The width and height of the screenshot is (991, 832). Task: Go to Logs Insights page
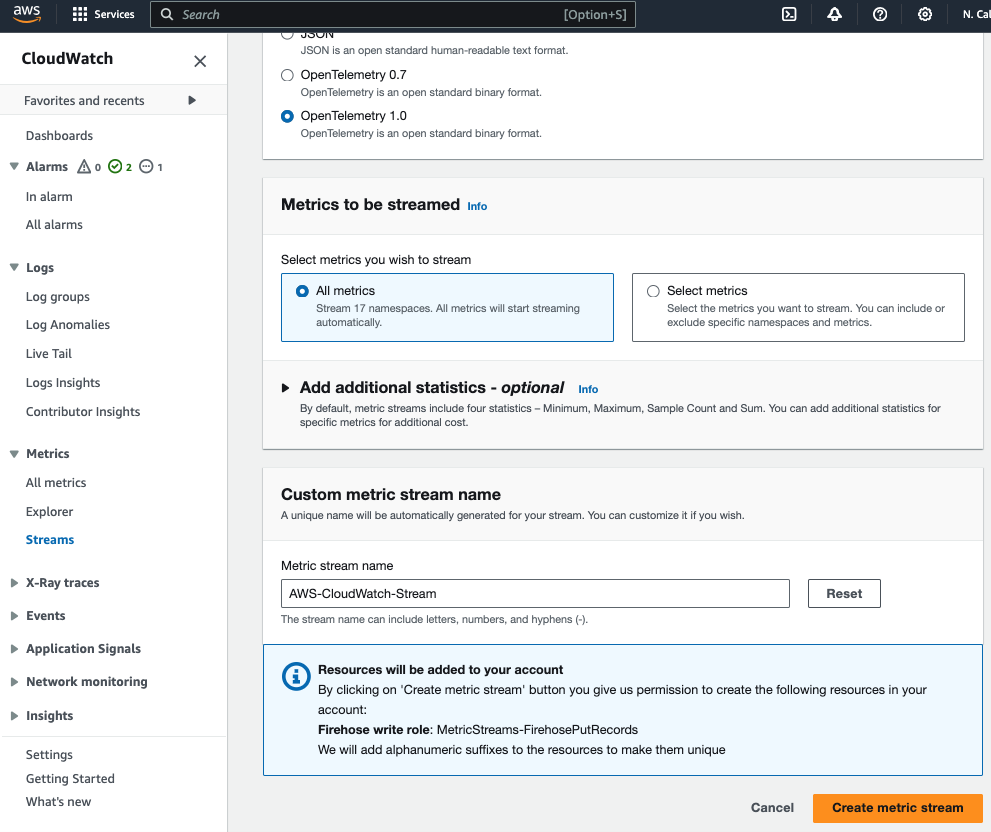click(x=63, y=382)
